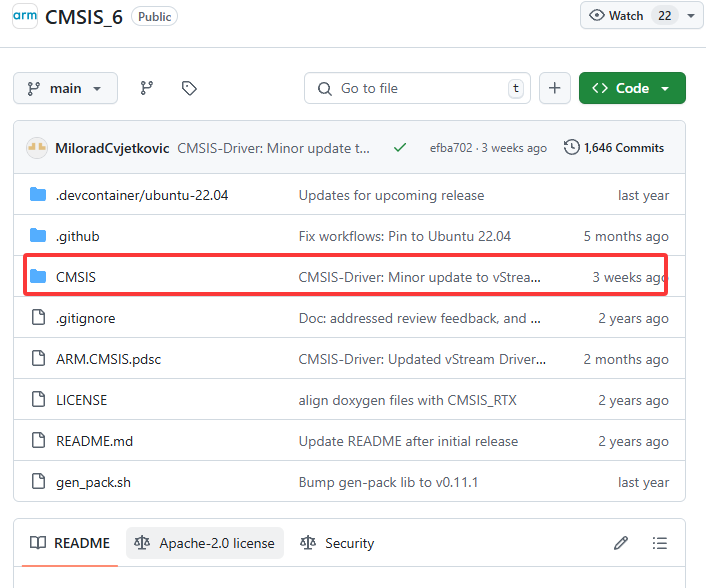The width and height of the screenshot is (706, 588).
Task: Switch to the Apache-2.0 license tab
Action: point(205,543)
